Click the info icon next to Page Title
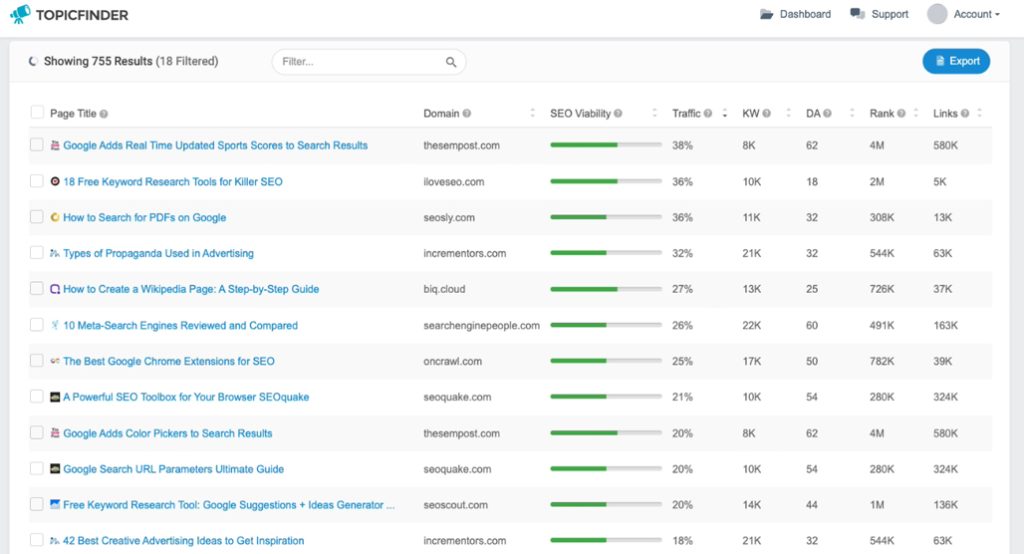The width and height of the screenshot is (1024, 554). [x=104, y=114]
